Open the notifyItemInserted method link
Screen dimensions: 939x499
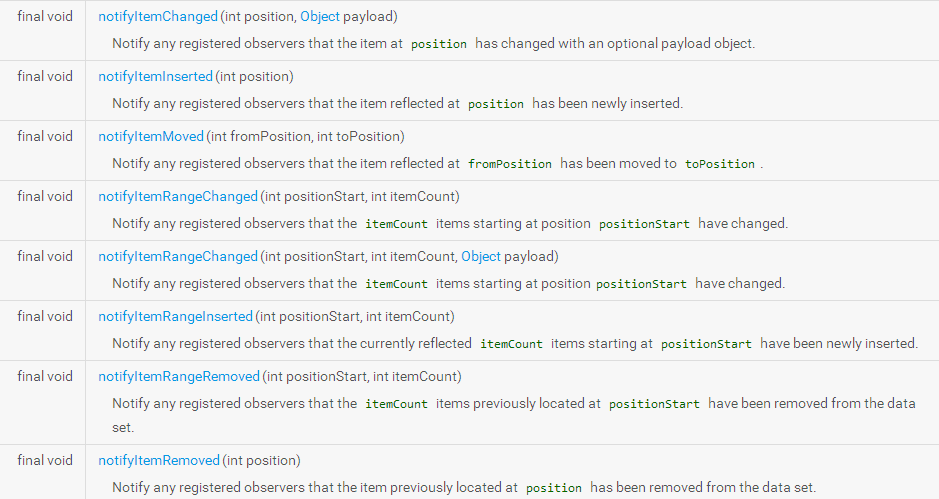[x=155, y=77]
